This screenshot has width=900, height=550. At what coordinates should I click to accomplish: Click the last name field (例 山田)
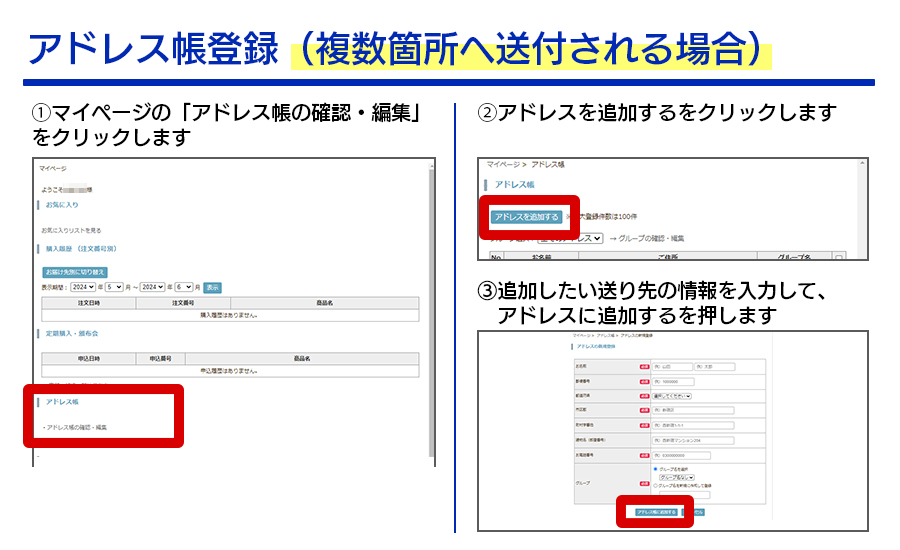tap(672, 367)
